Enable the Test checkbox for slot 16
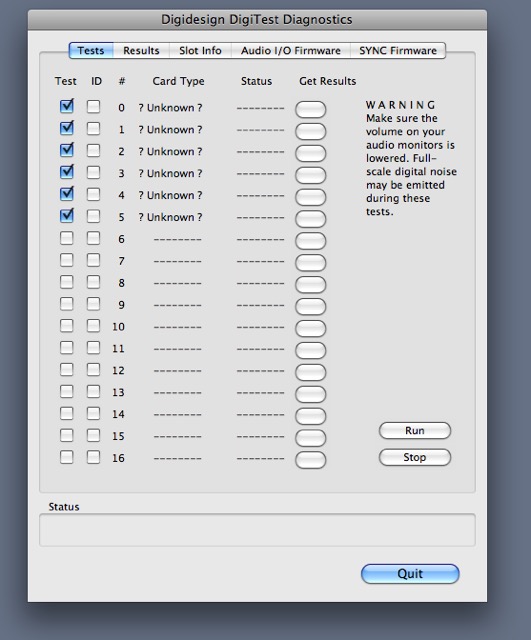 [x=67, y=457]
